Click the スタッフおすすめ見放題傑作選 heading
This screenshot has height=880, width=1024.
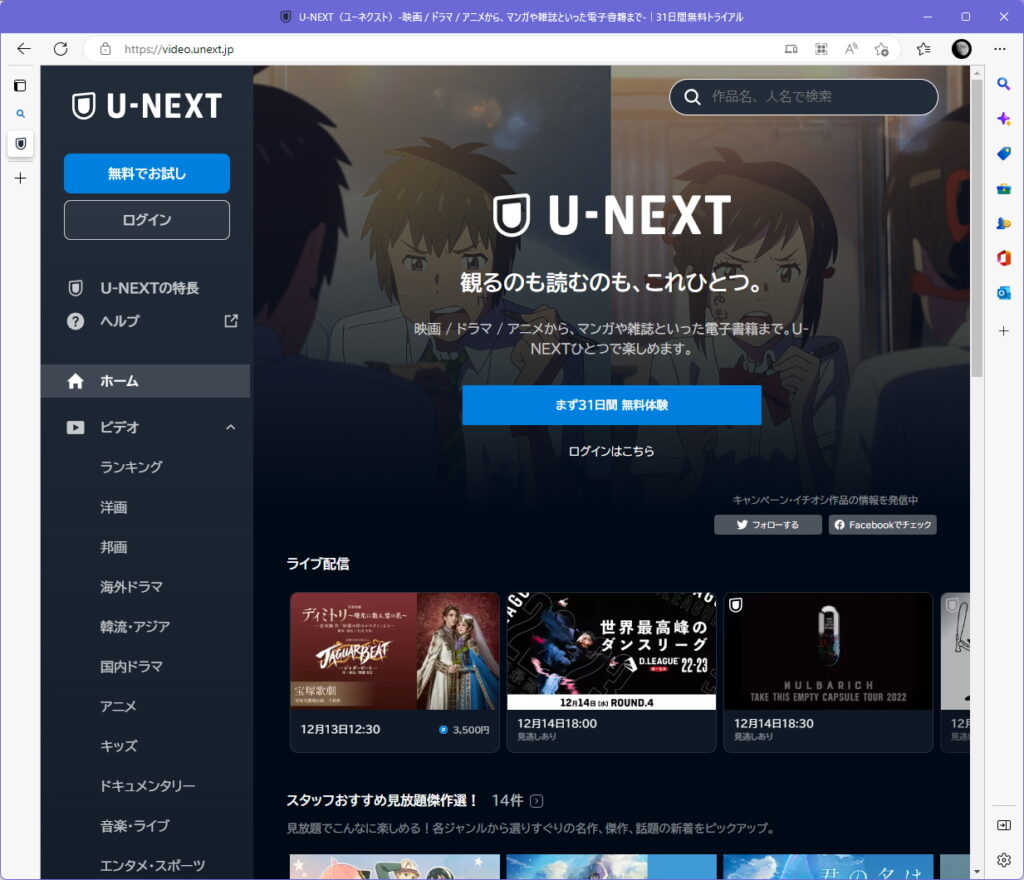(x=383, y=800)
